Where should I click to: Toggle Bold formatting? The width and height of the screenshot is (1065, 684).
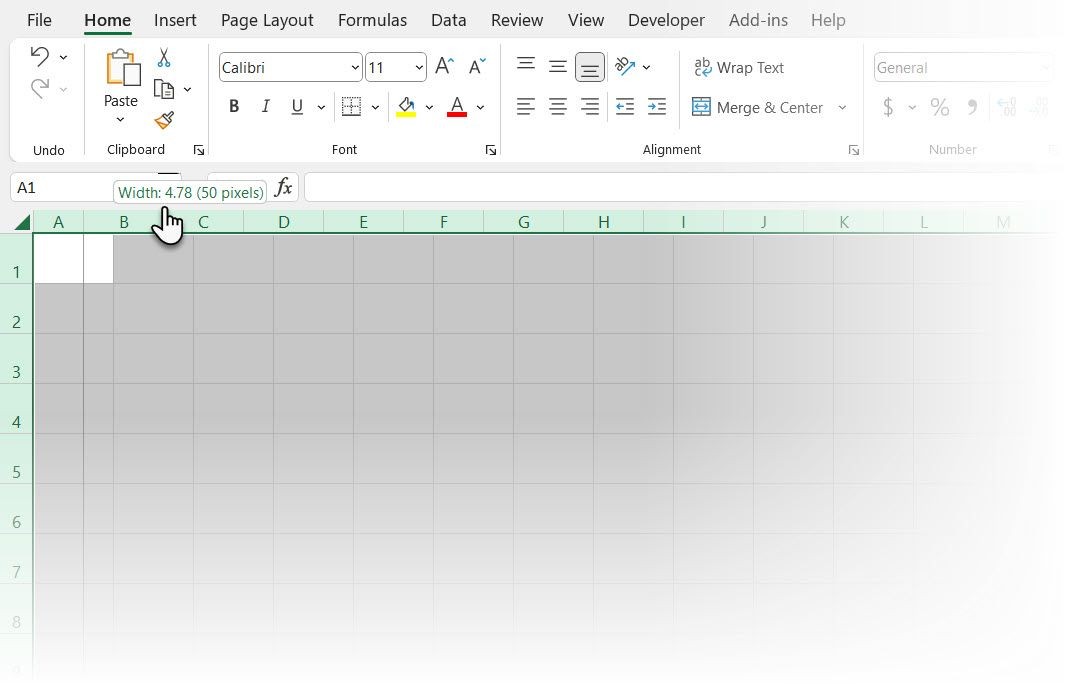coord(234,107)
